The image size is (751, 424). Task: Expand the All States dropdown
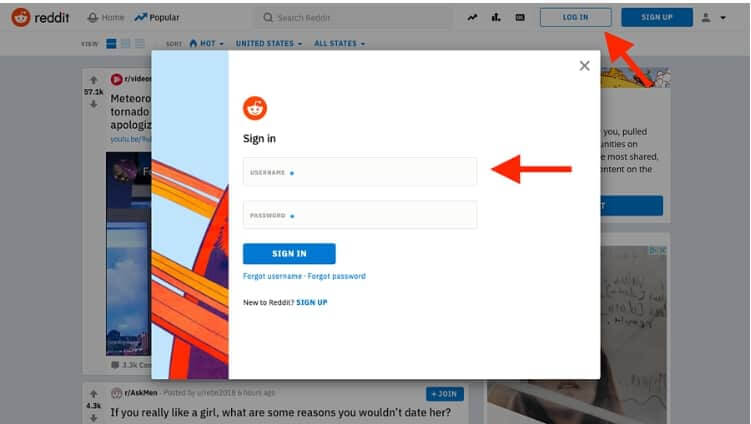339,44
